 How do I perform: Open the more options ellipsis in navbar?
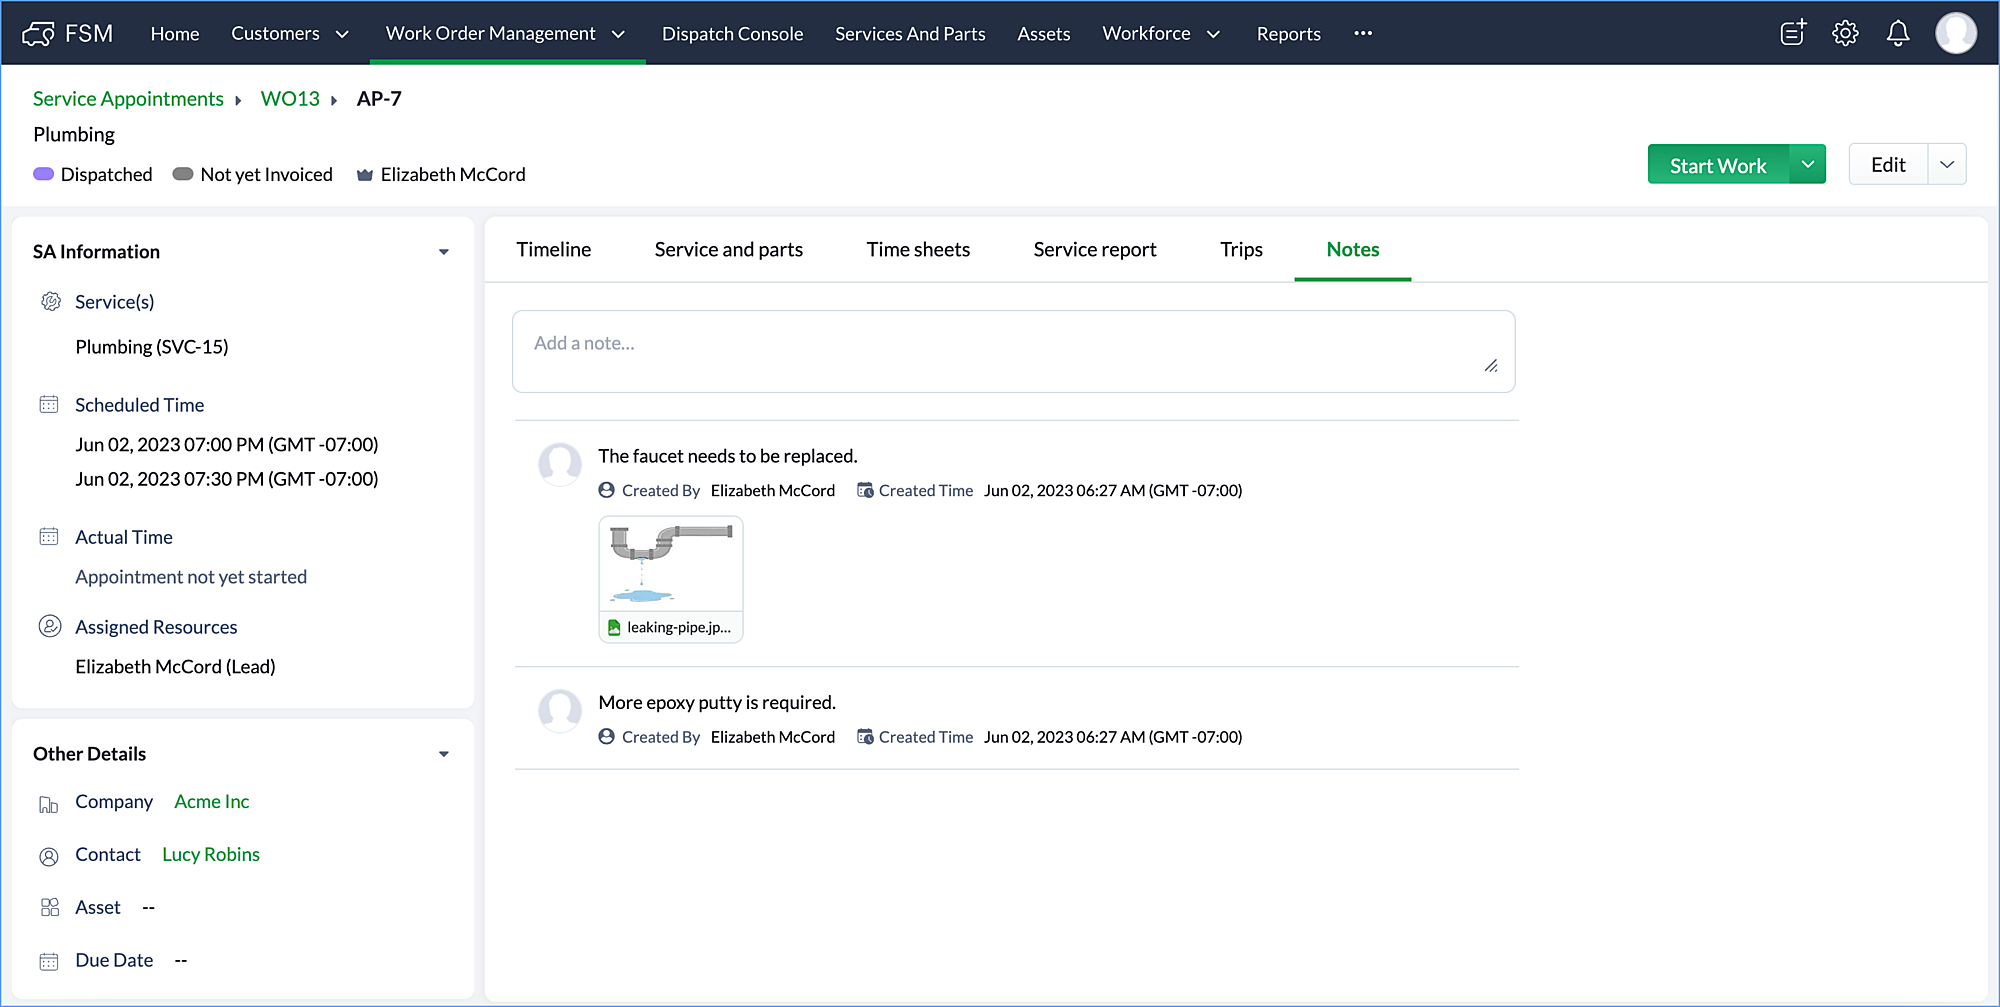1363,33
